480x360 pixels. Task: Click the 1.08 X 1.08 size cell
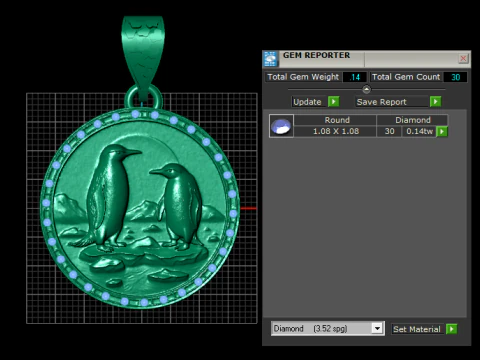point(336,131)
